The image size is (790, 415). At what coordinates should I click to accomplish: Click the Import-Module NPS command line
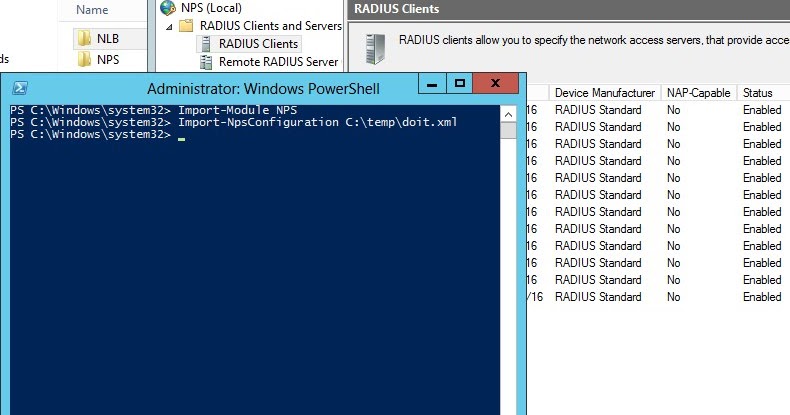click(154, 110)
